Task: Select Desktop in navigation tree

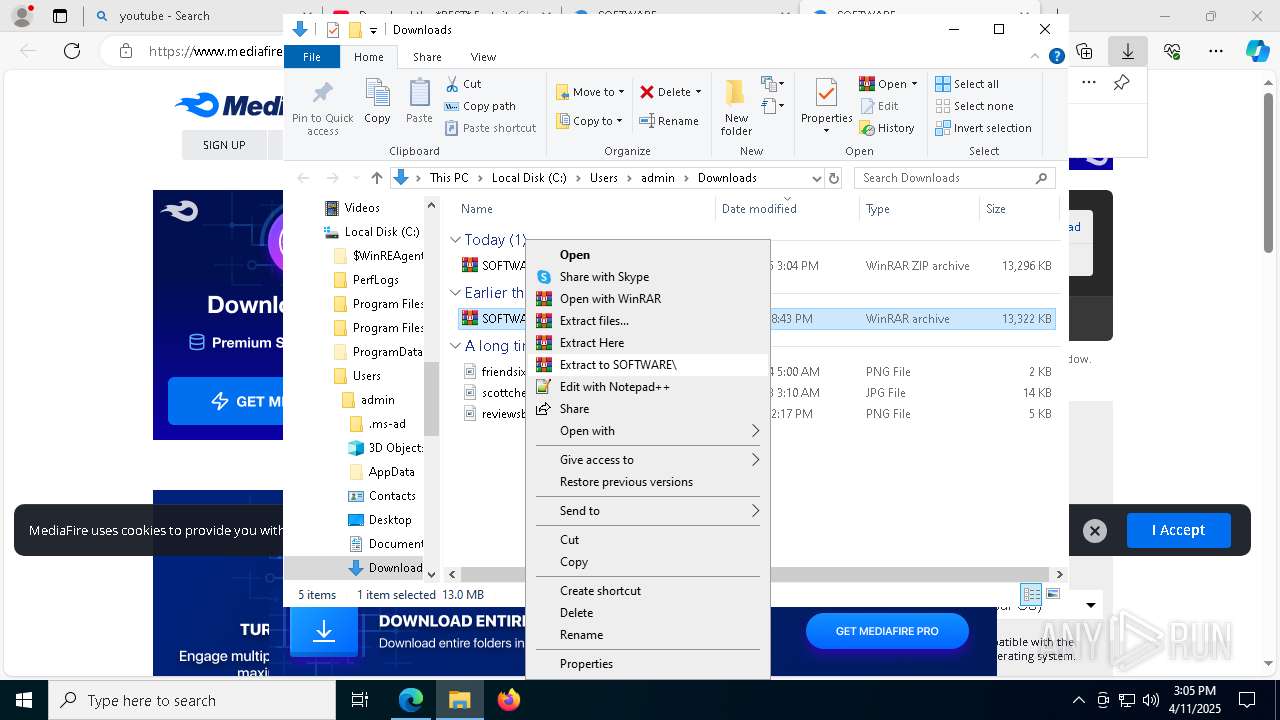Action: tap(389, 520)
